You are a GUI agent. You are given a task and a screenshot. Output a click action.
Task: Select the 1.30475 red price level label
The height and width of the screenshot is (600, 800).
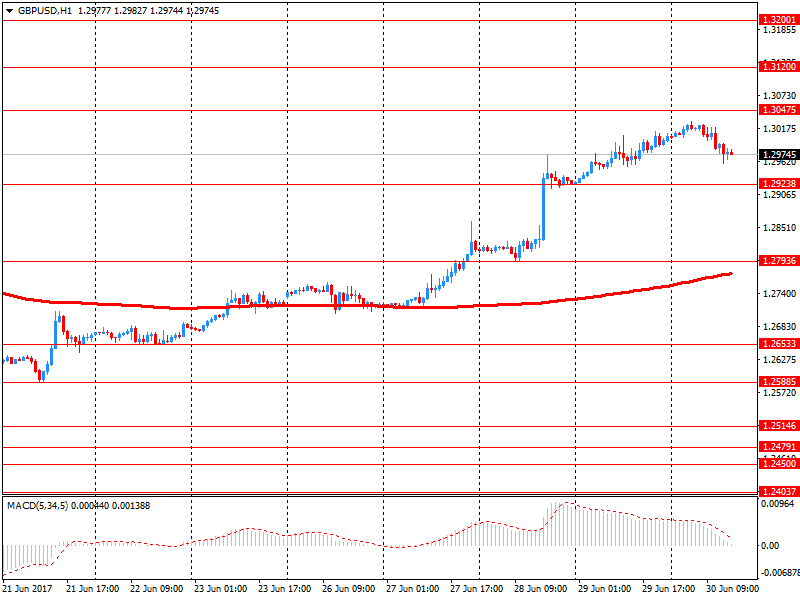(779, 110)
